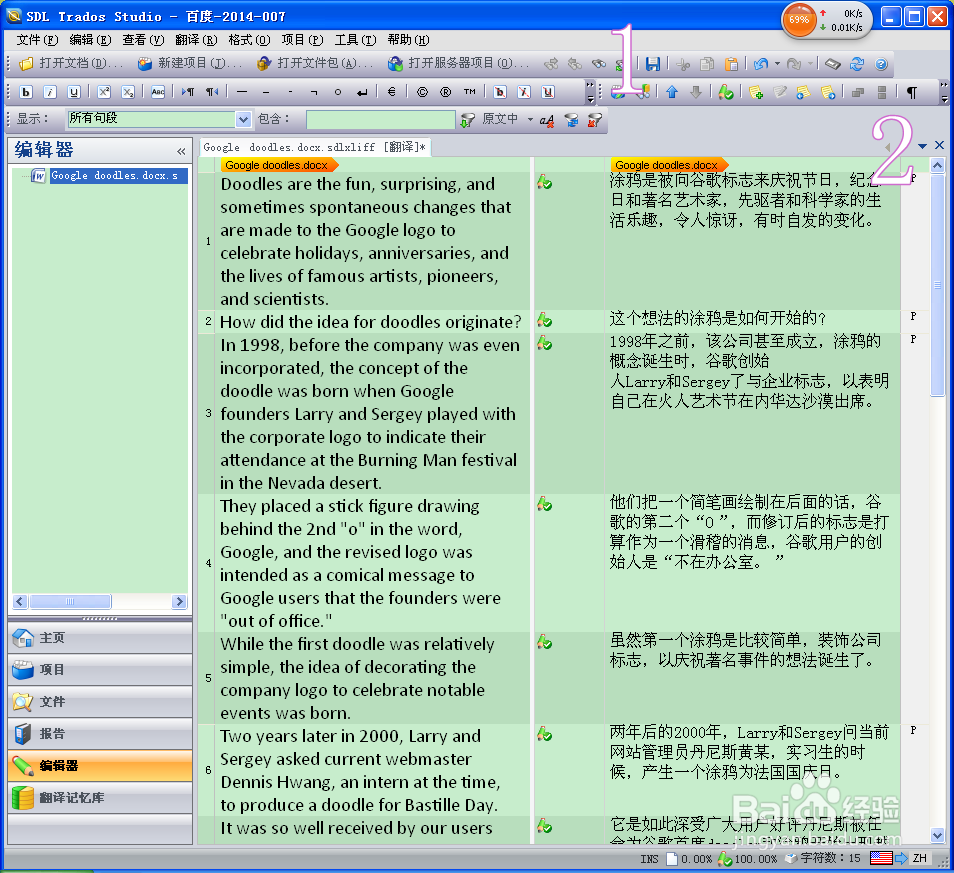Viewport: 954px width, 873px height.
Task: Switch to the 翻译记忆库 view
Action: [x=100, y=798]
